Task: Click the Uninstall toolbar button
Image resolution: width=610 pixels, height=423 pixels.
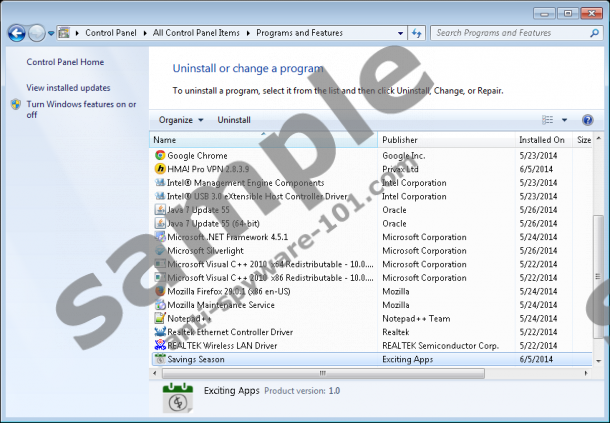Action: (234, 120)
